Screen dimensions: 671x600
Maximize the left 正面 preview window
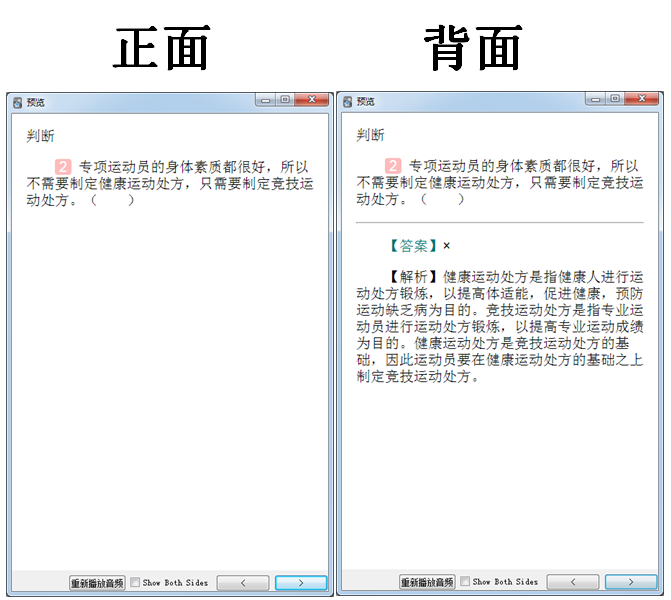pos(285,100)
